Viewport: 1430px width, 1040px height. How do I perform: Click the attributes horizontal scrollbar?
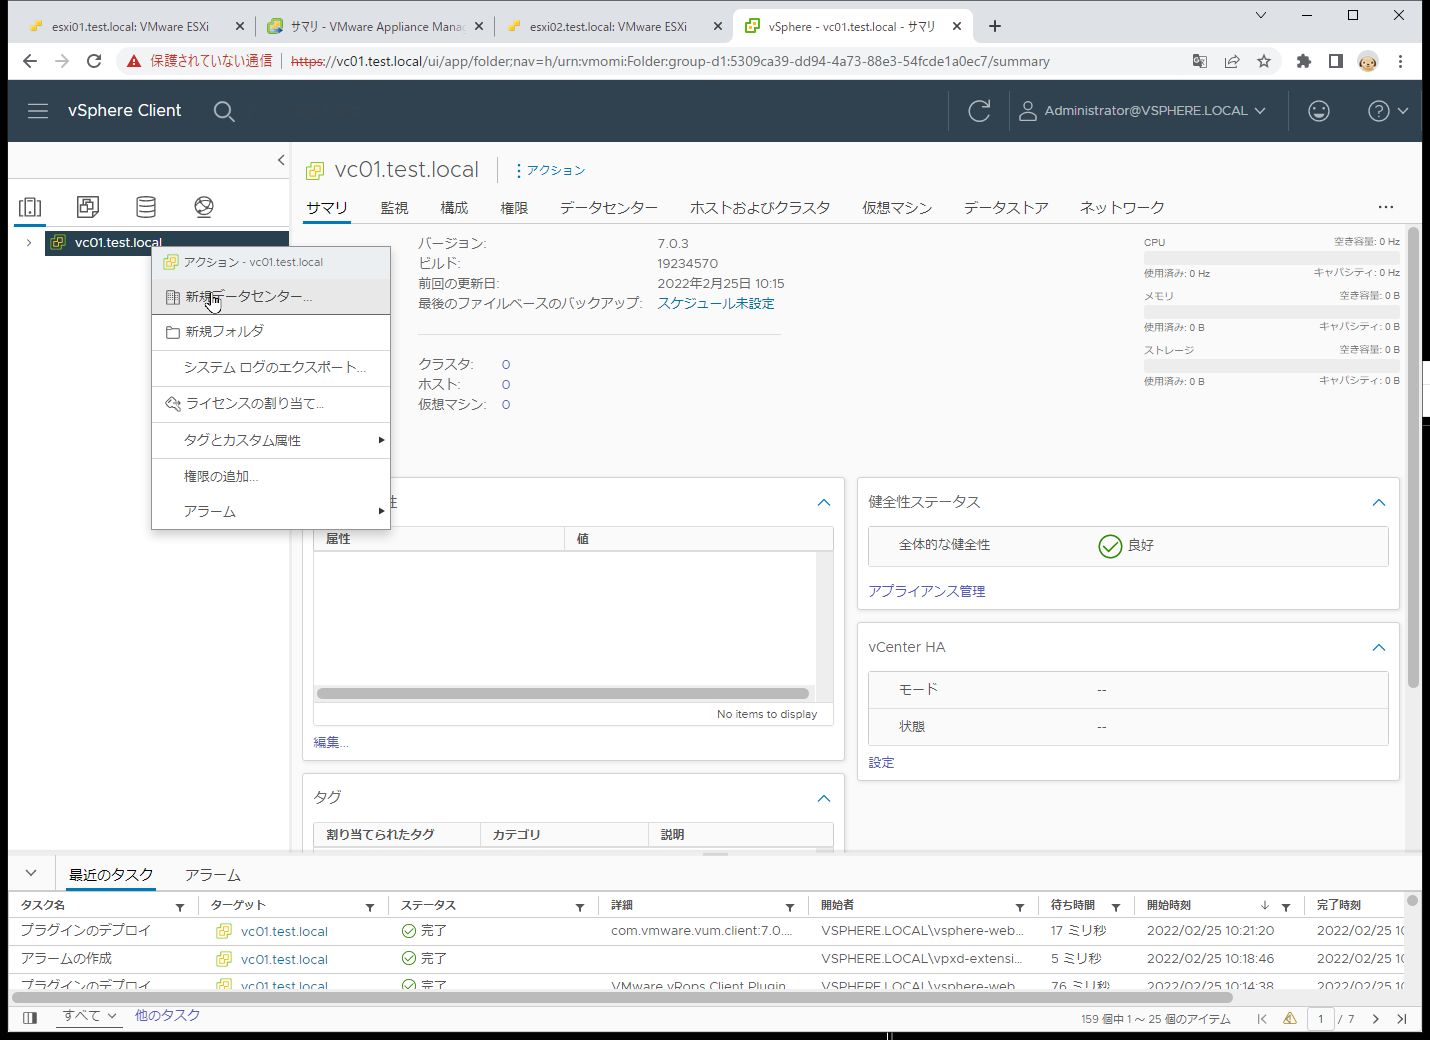pyautogui.click(x=563, y=693)
